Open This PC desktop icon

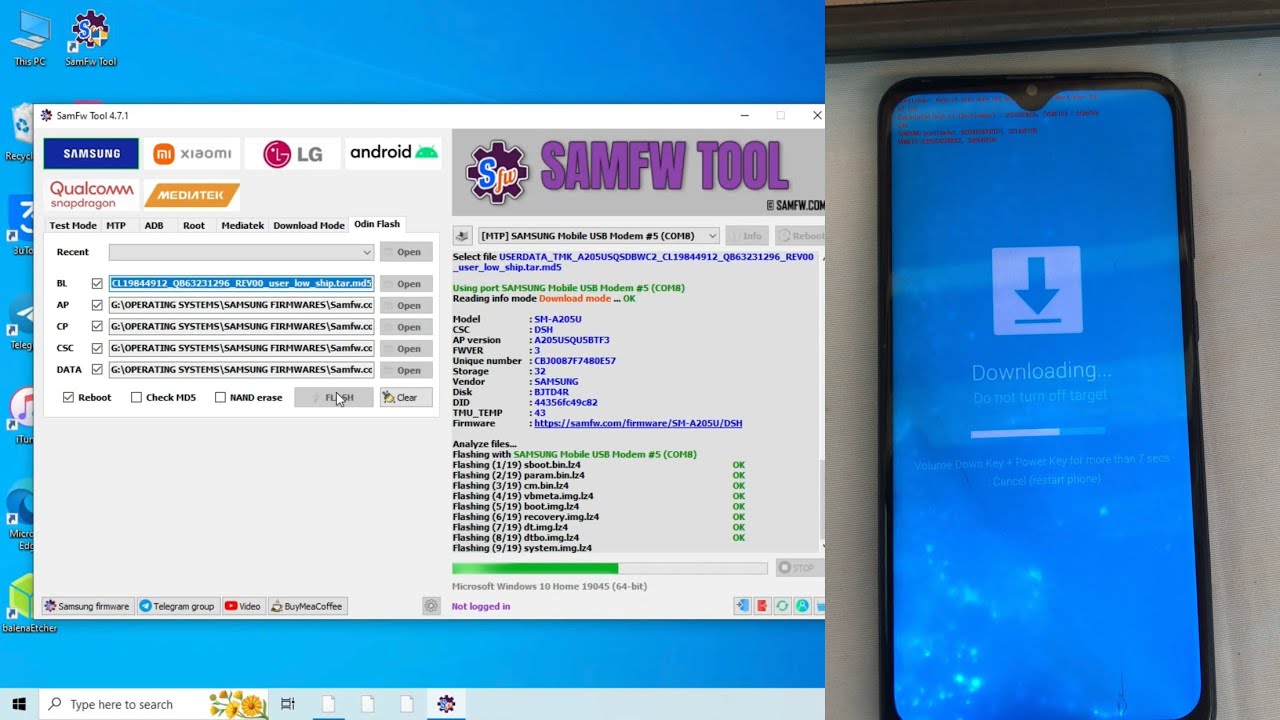30,40
